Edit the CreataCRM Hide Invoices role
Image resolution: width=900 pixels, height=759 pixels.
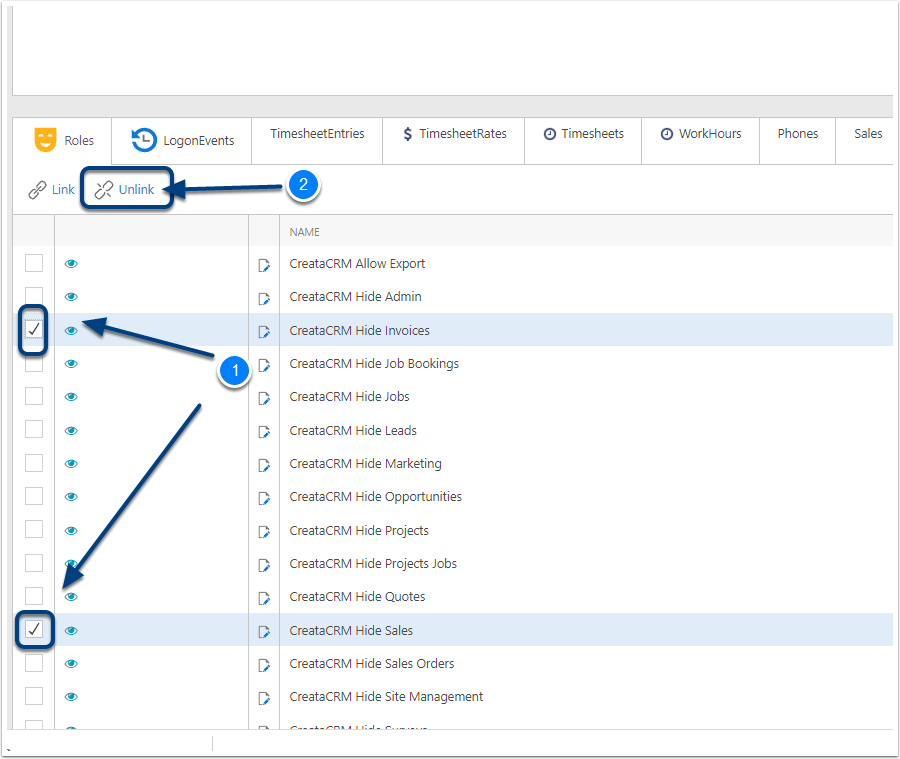[264, 332]
